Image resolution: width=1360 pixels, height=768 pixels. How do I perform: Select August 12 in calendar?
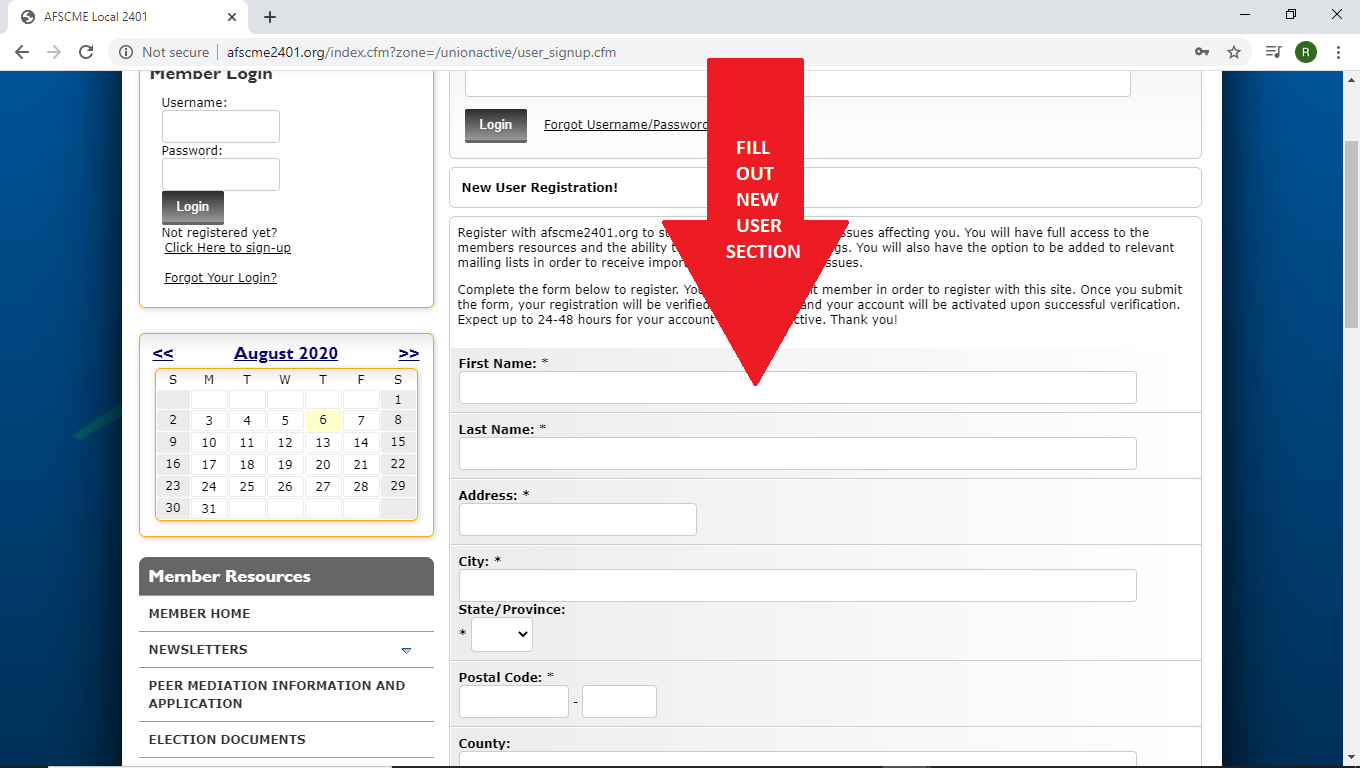[x=285, y=442]
